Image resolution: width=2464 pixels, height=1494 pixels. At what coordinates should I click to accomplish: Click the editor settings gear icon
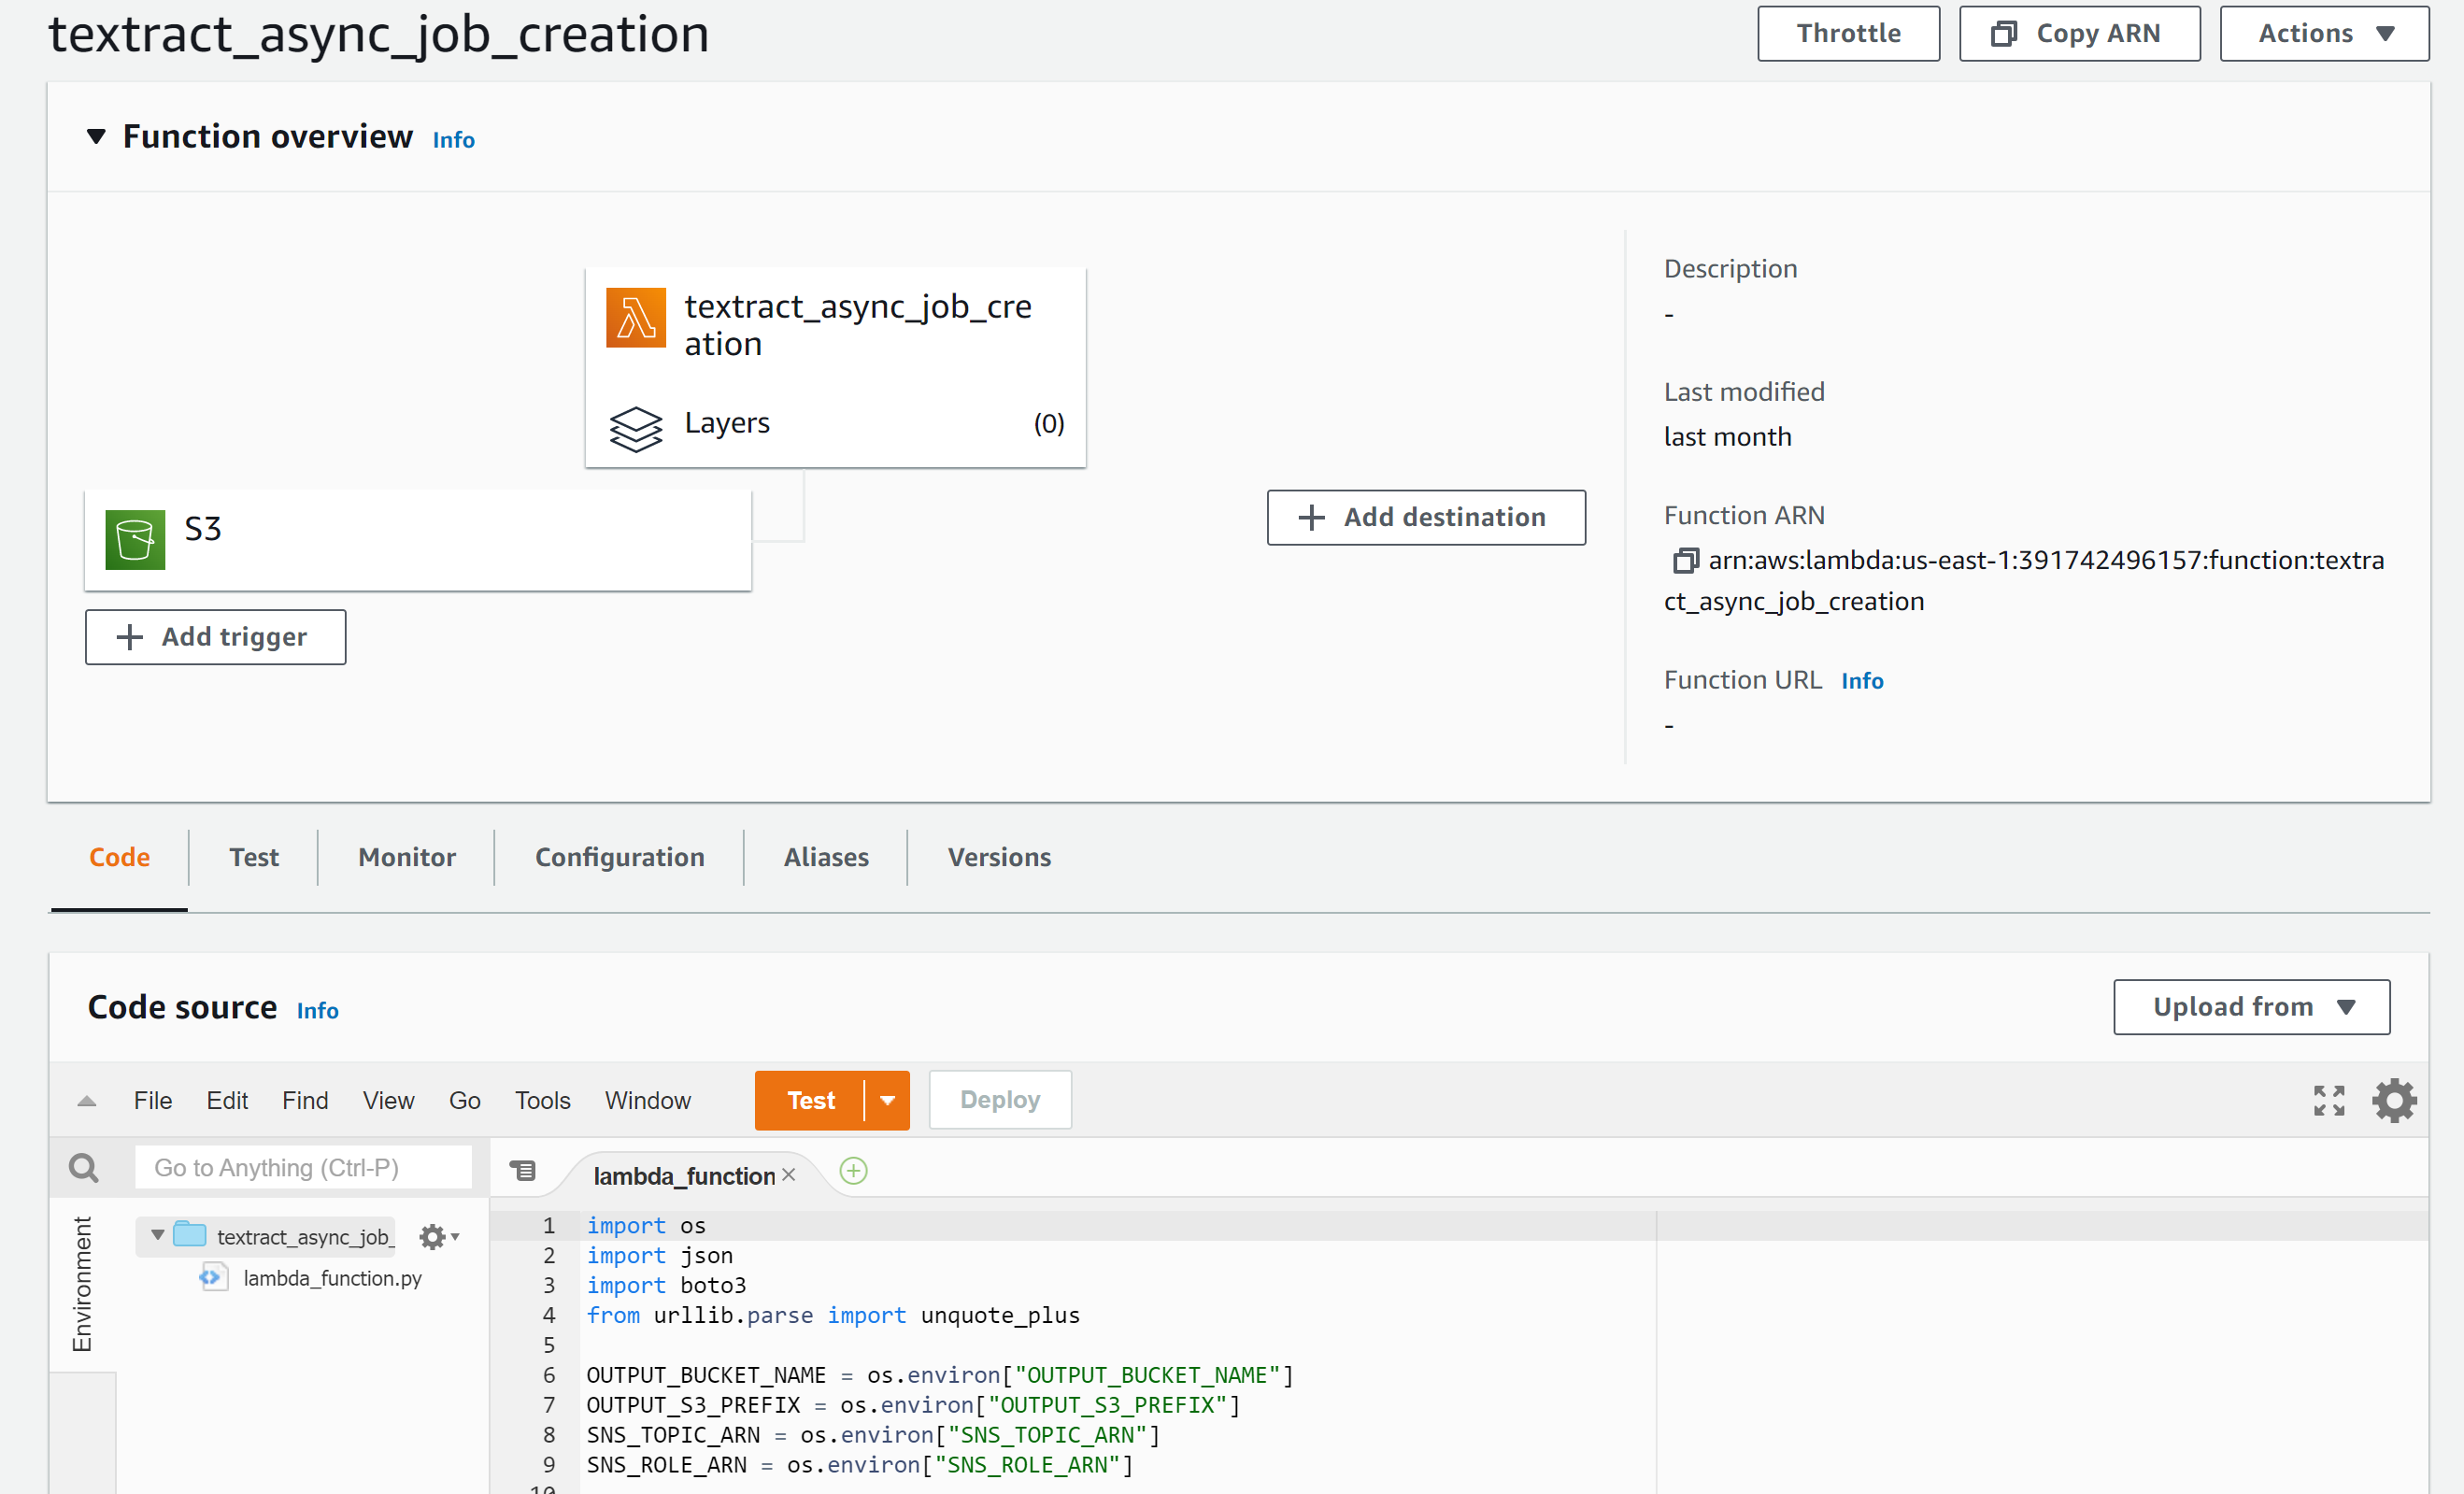[x=2394, y=1100]
